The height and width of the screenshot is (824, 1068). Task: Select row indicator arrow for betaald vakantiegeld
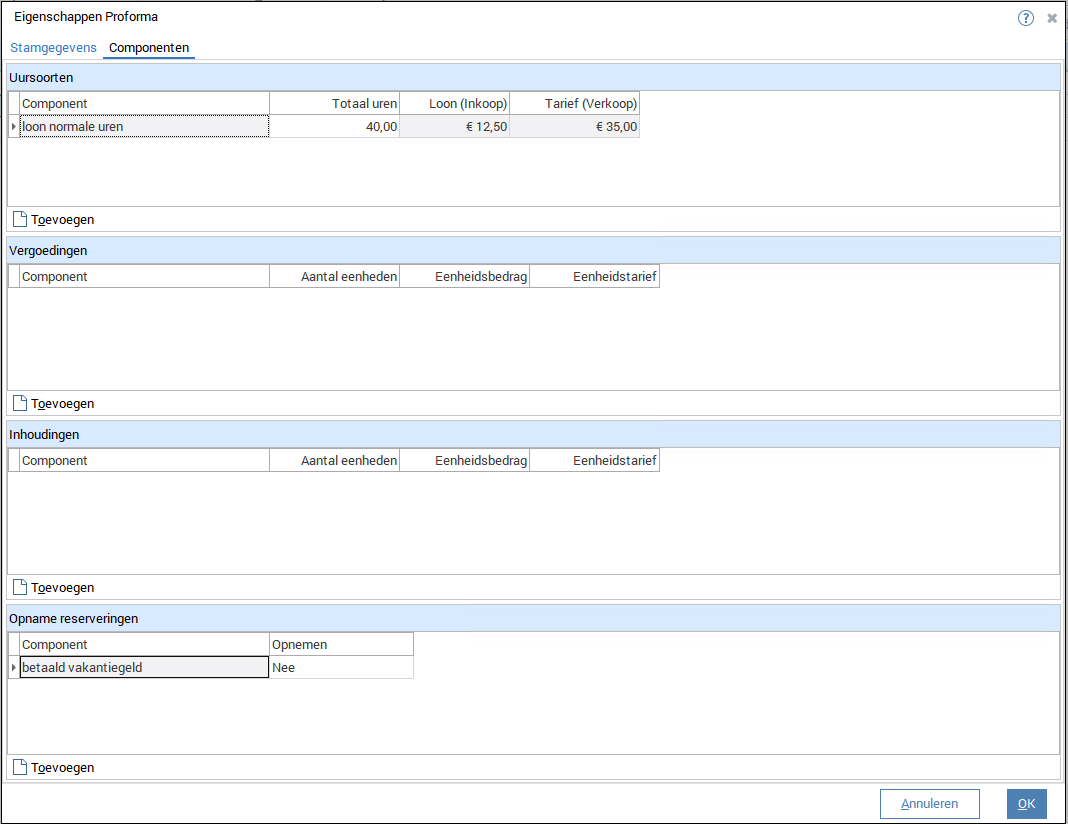click(x=13, y=667)
